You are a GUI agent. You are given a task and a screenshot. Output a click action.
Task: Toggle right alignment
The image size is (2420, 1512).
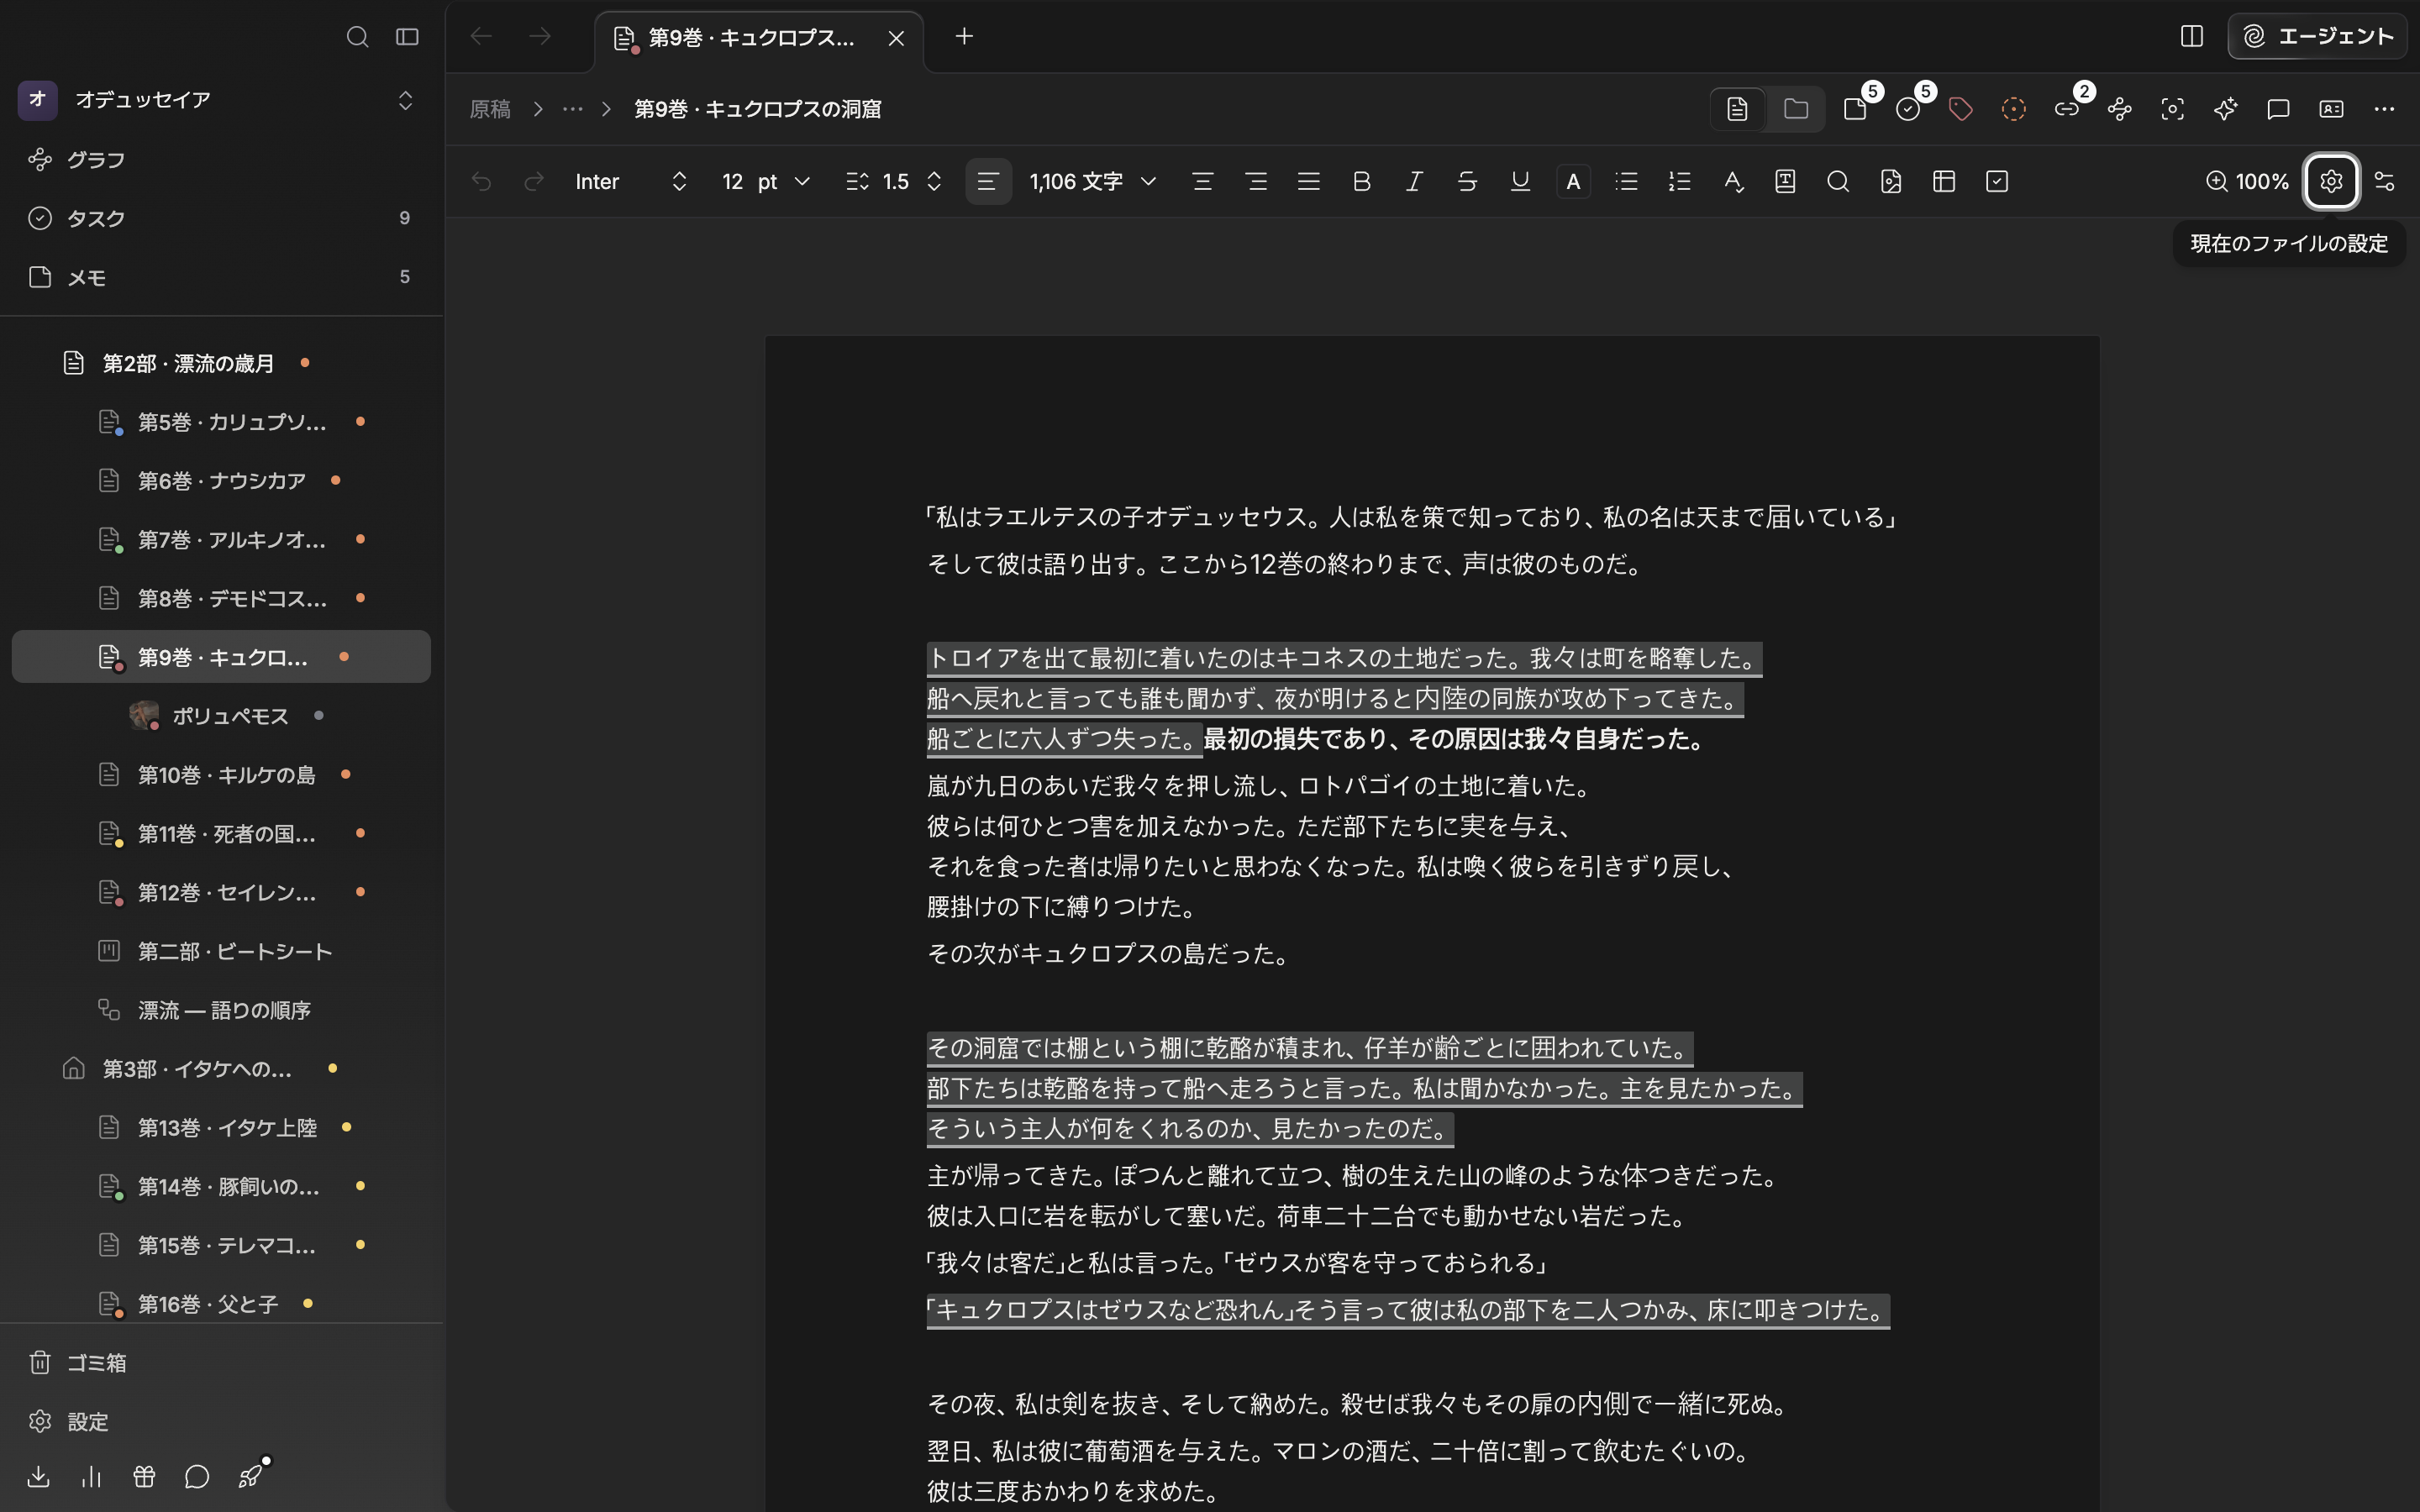coord(1256,181)
